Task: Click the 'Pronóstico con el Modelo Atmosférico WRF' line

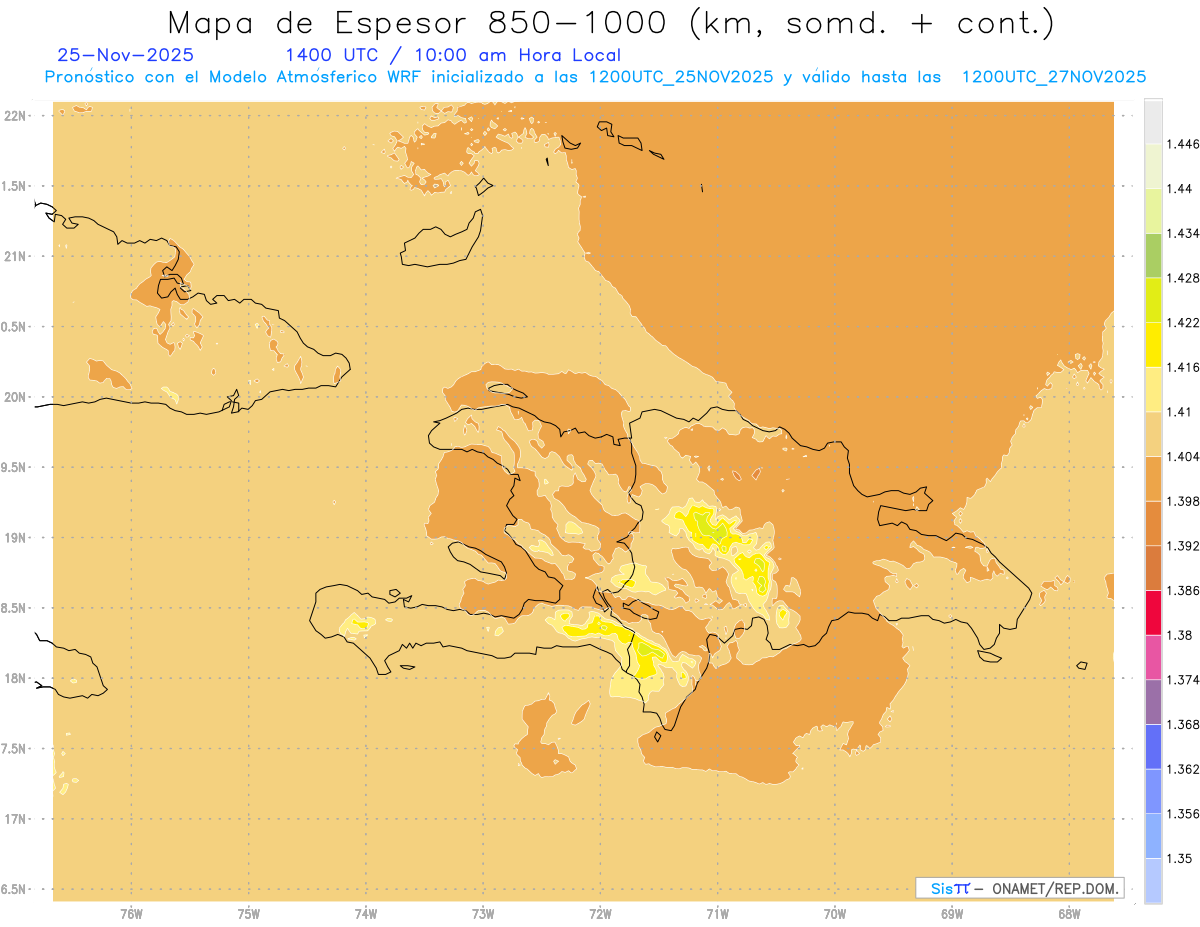Action: 595,77
